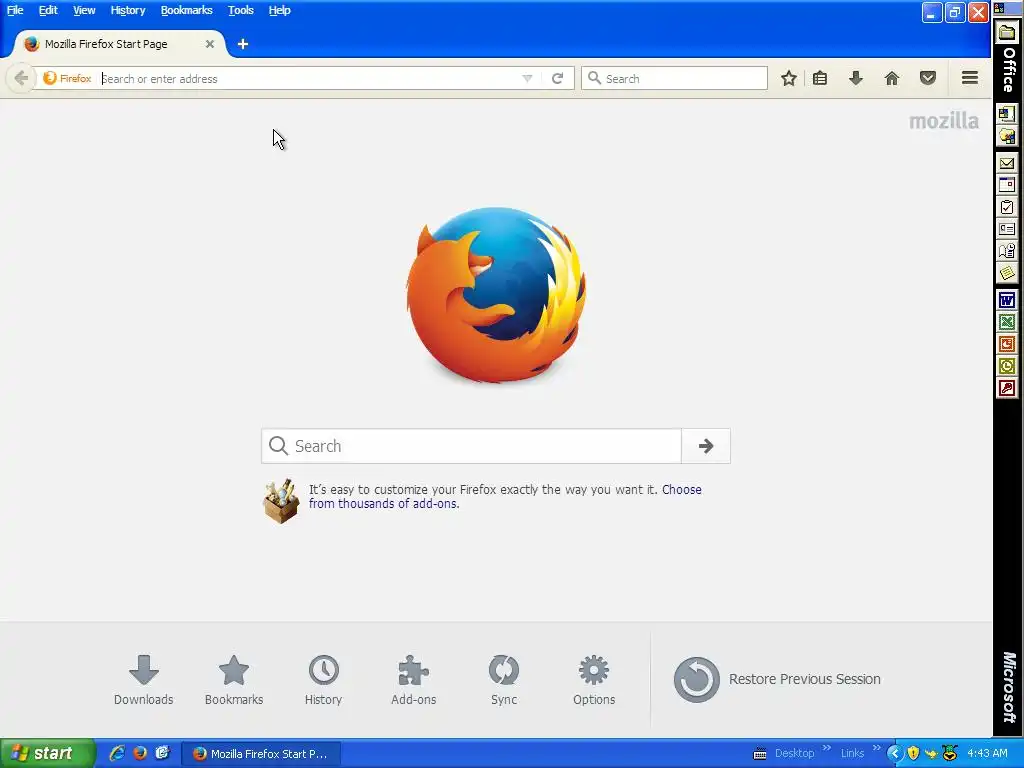
Task: Save to Pocket icon
Action: 928,78
